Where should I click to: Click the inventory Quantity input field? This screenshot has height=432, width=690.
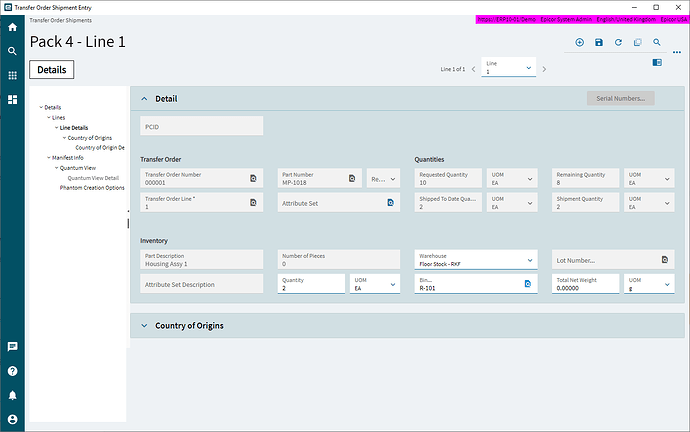tap(311, 284)
